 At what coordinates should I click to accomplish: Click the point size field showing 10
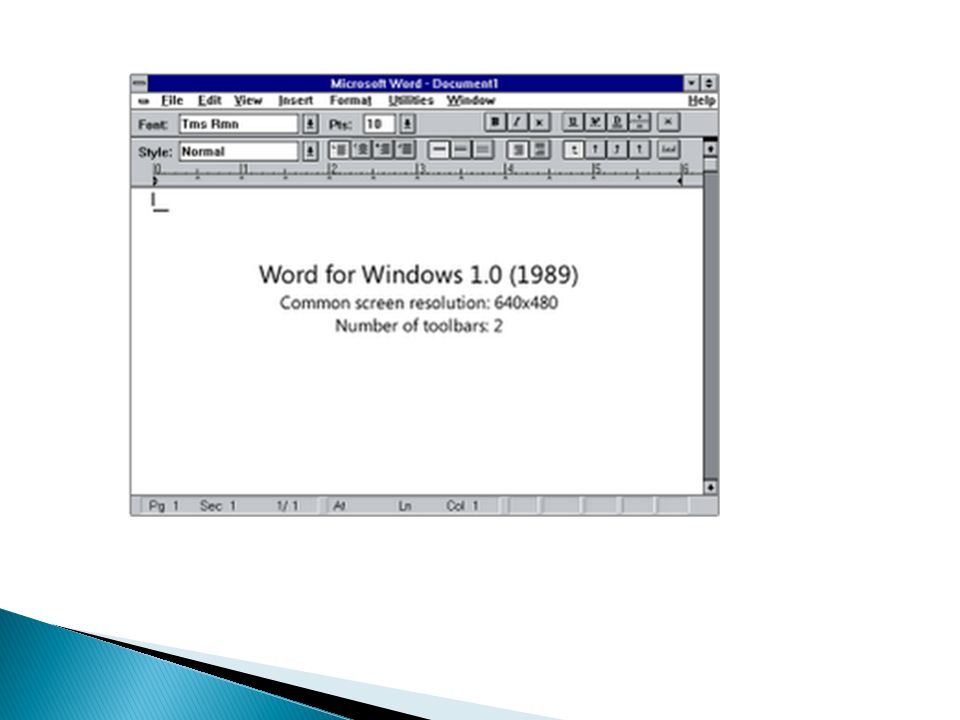click(380, 124)
